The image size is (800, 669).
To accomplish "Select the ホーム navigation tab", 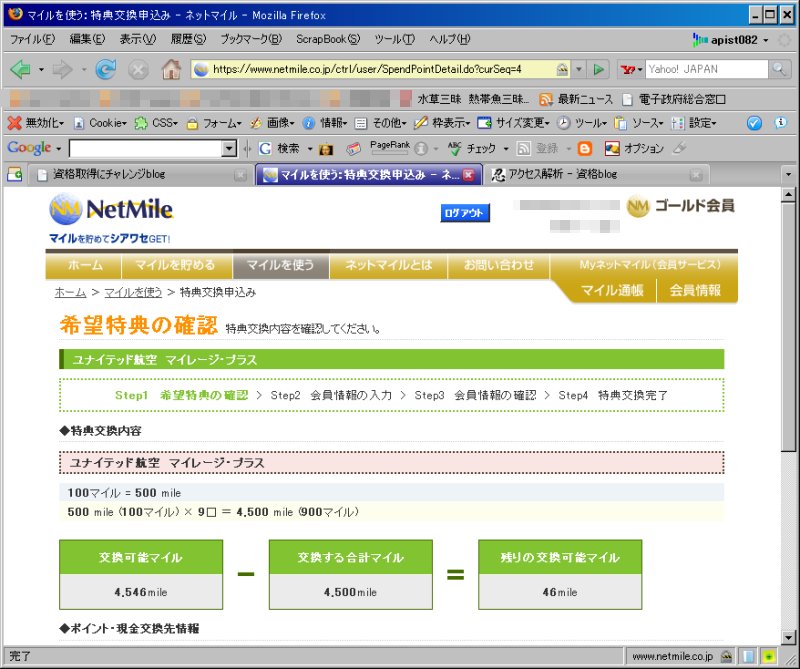I will click(84, 265).
